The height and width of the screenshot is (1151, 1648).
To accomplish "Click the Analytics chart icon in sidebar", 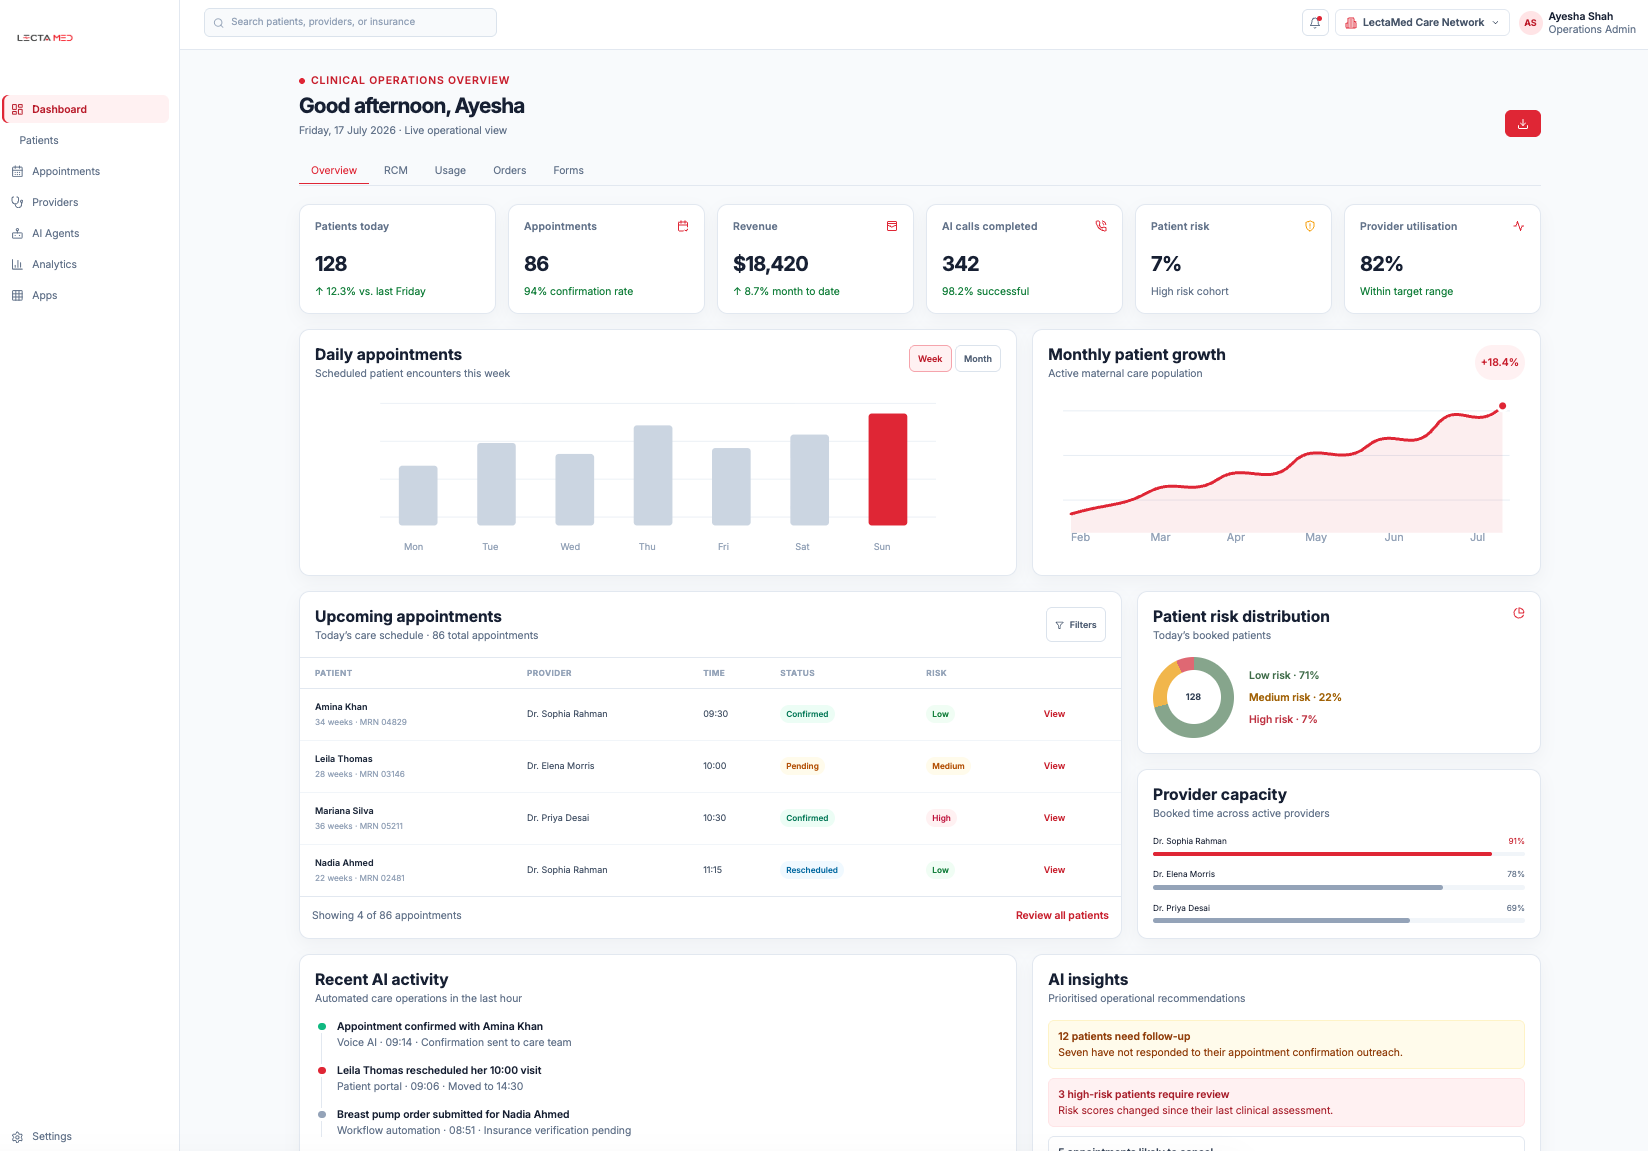I will 17,265.
